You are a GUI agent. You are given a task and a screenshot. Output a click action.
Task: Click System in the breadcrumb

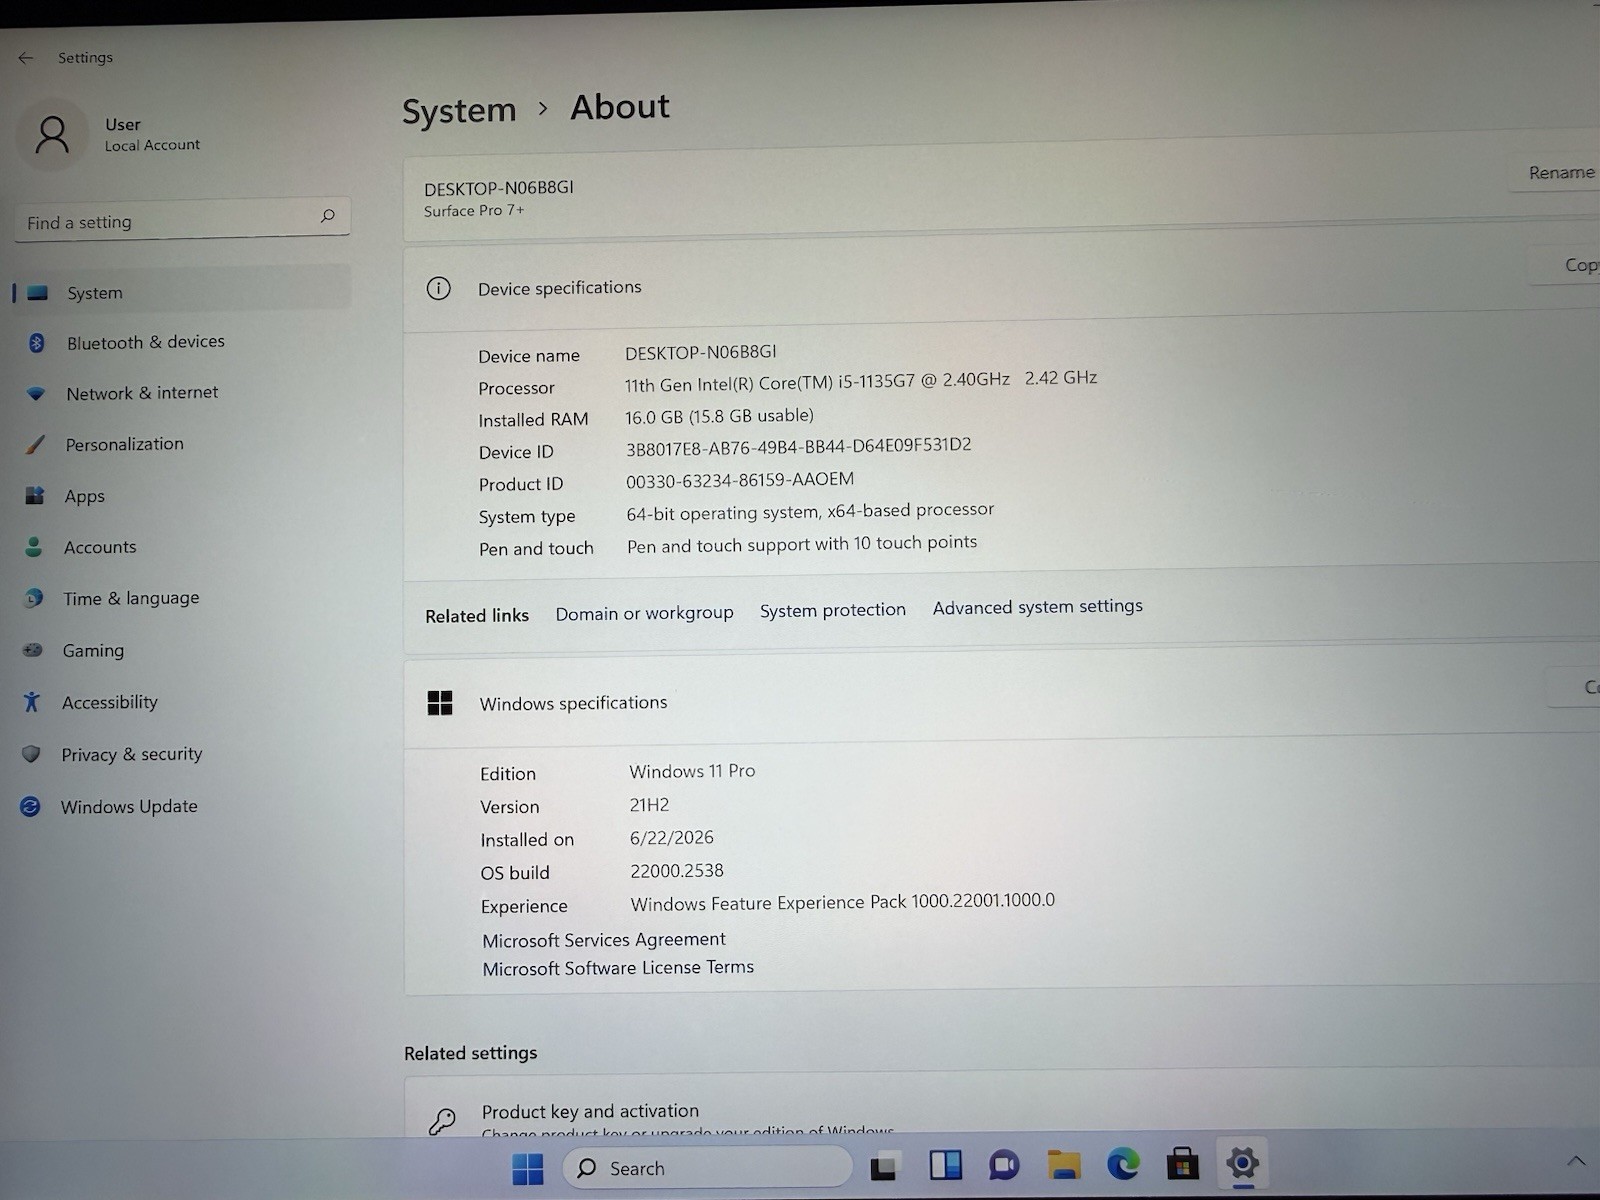click(x=459, y=110)
